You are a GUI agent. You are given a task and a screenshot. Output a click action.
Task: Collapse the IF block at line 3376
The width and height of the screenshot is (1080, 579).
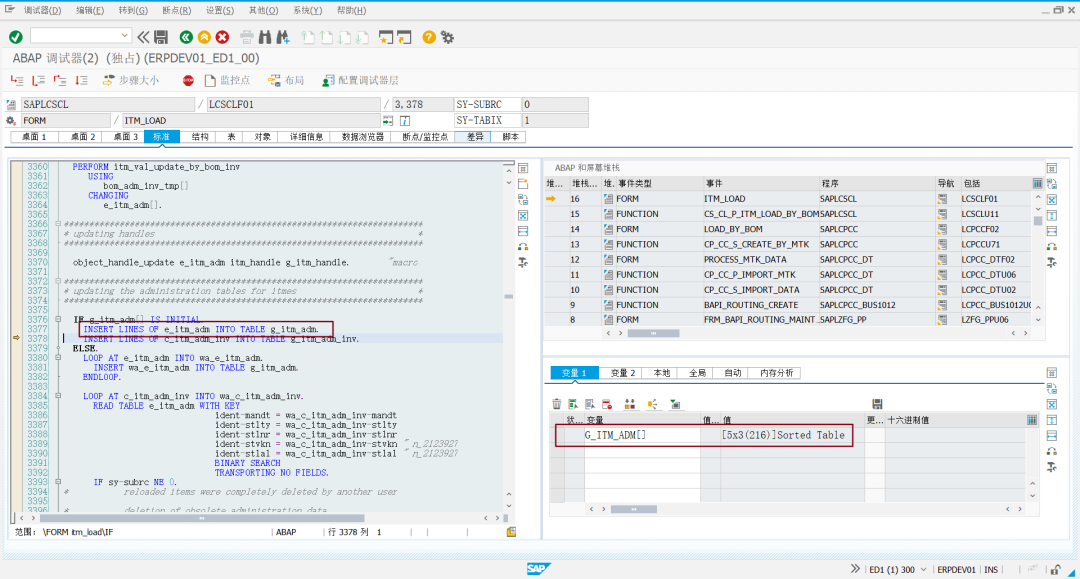tap(58, 319)
